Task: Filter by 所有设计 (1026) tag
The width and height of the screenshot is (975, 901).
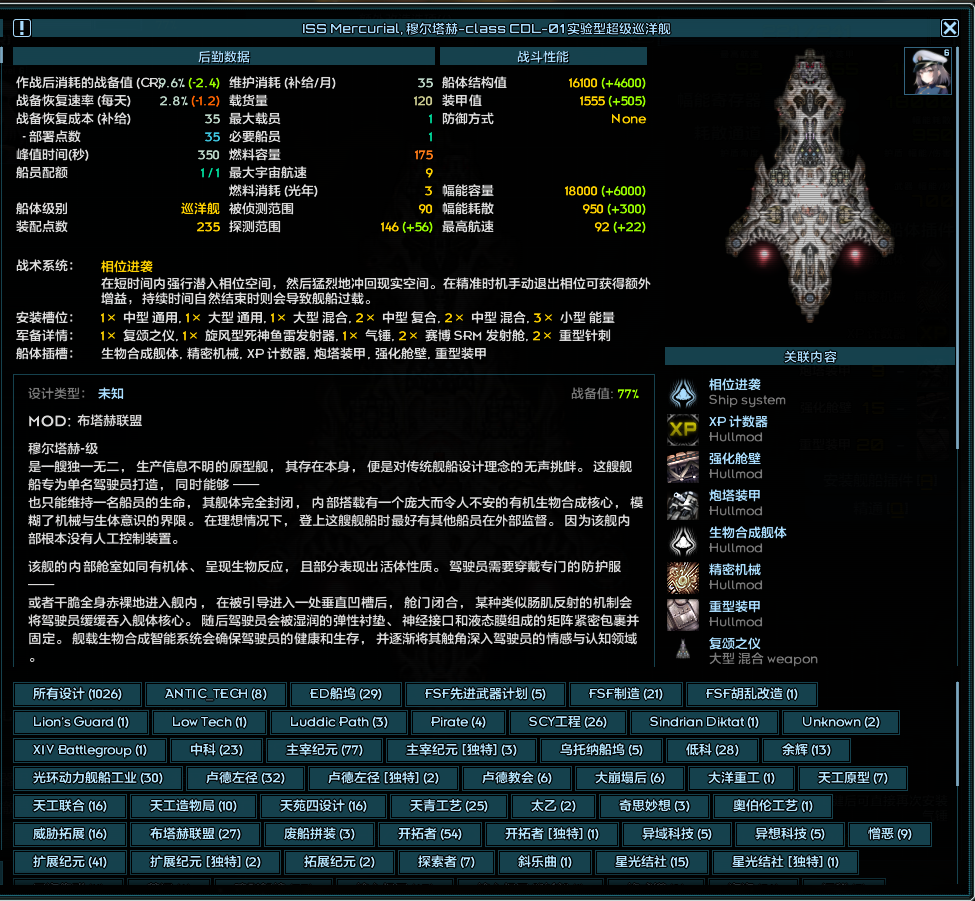Action: click(77, 694)
